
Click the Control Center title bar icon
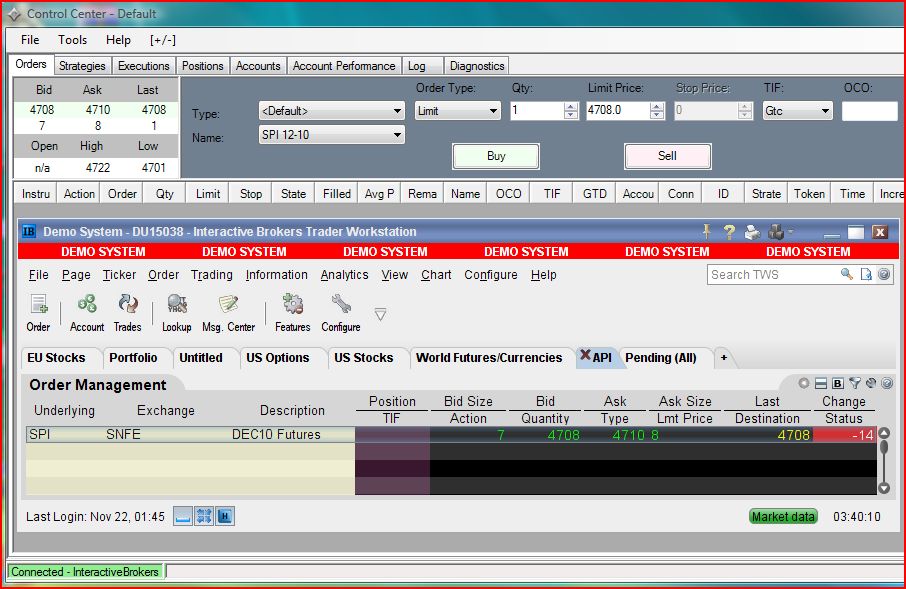[14, 14]
